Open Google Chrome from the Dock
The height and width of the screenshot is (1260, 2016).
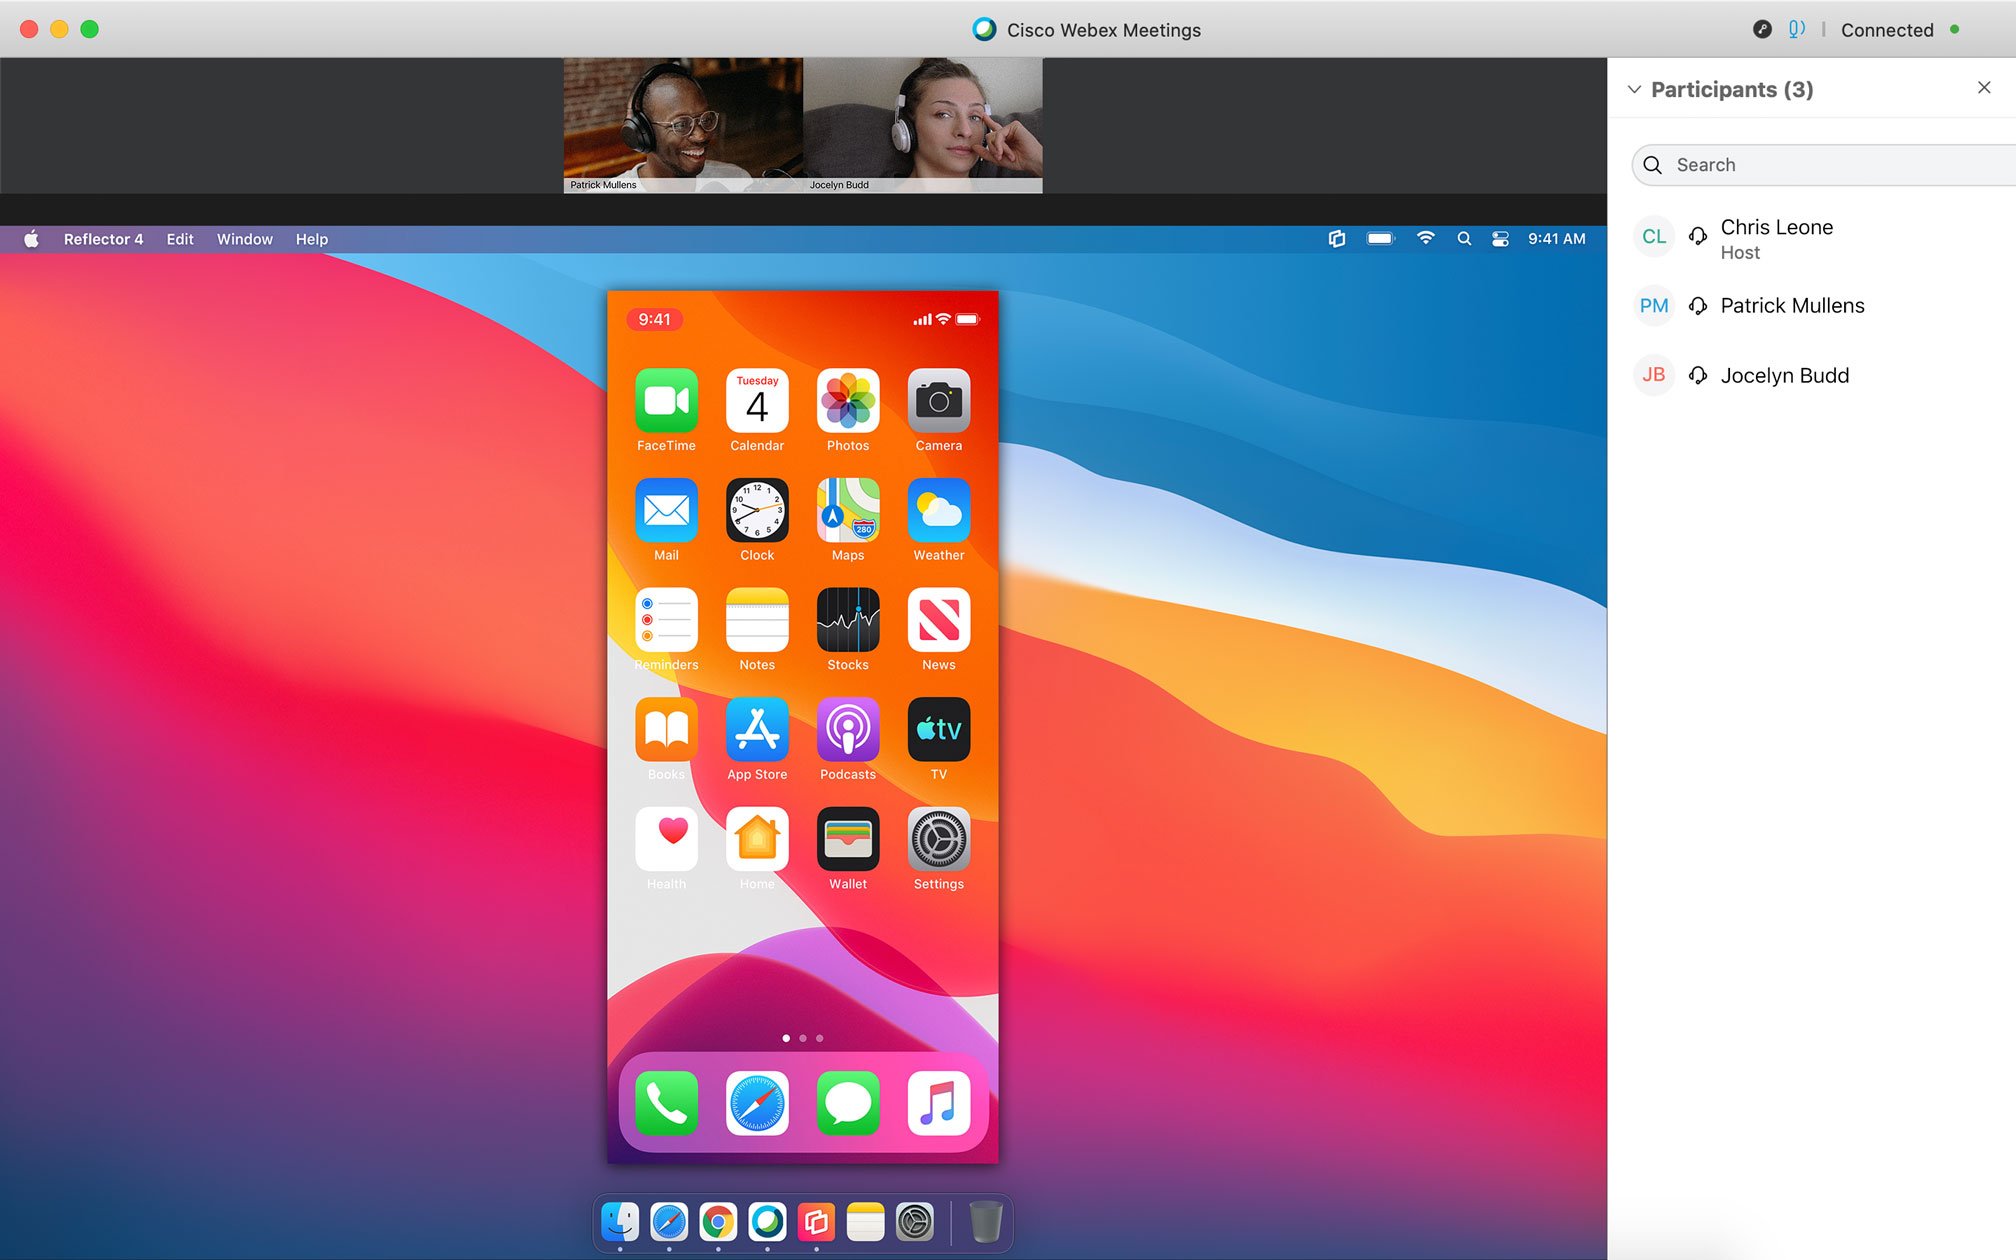[x=718, y=1222]
